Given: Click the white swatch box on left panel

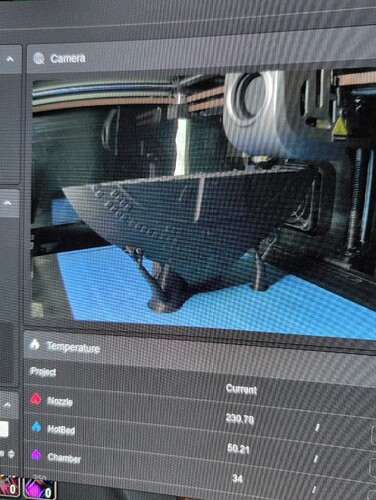Looking at the screenshot, I should (x=4, y=429).
